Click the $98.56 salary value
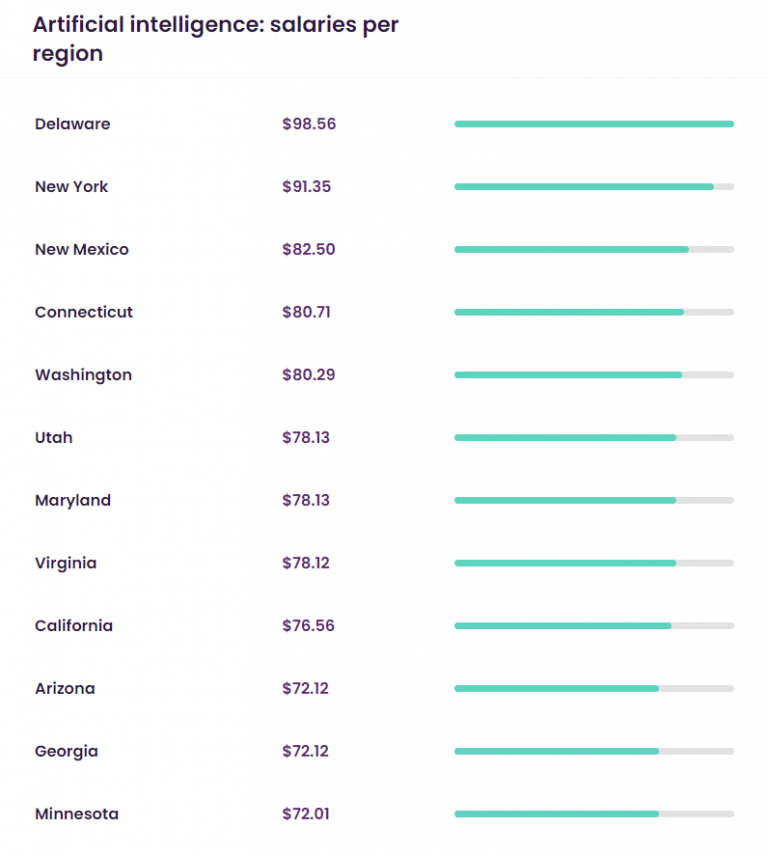Image resolution: width=768 pixels, height=855 pixels. point(308,124)
